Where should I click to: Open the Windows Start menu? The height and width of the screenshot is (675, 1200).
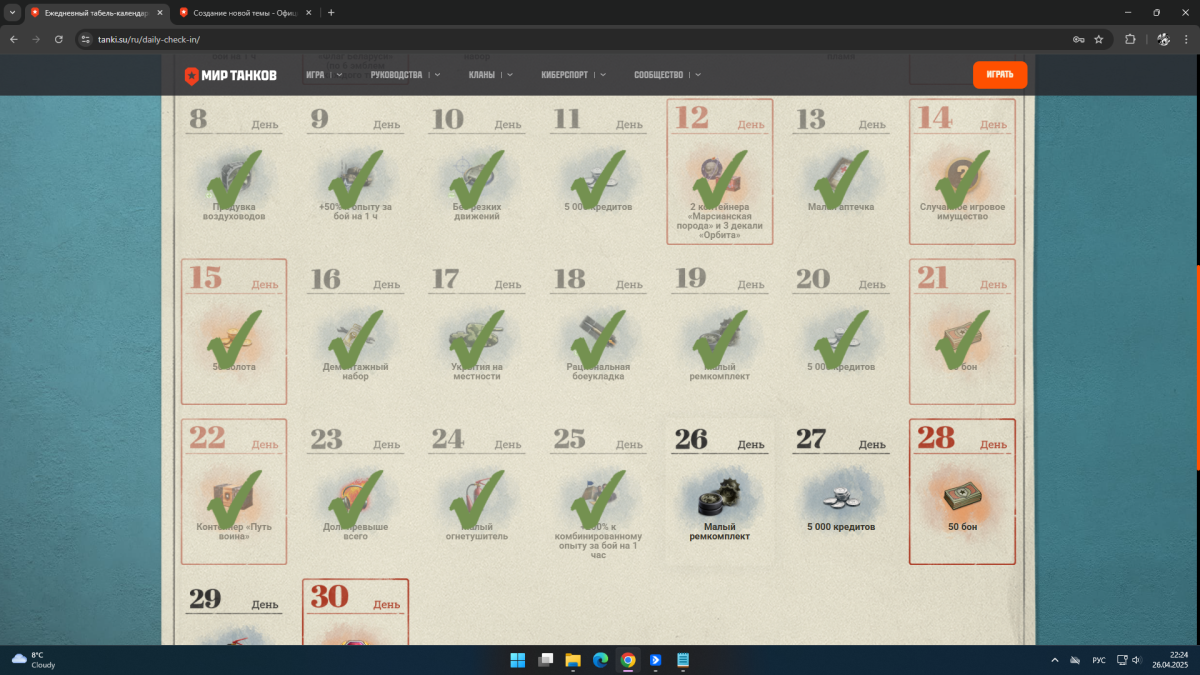coord(518,660)
